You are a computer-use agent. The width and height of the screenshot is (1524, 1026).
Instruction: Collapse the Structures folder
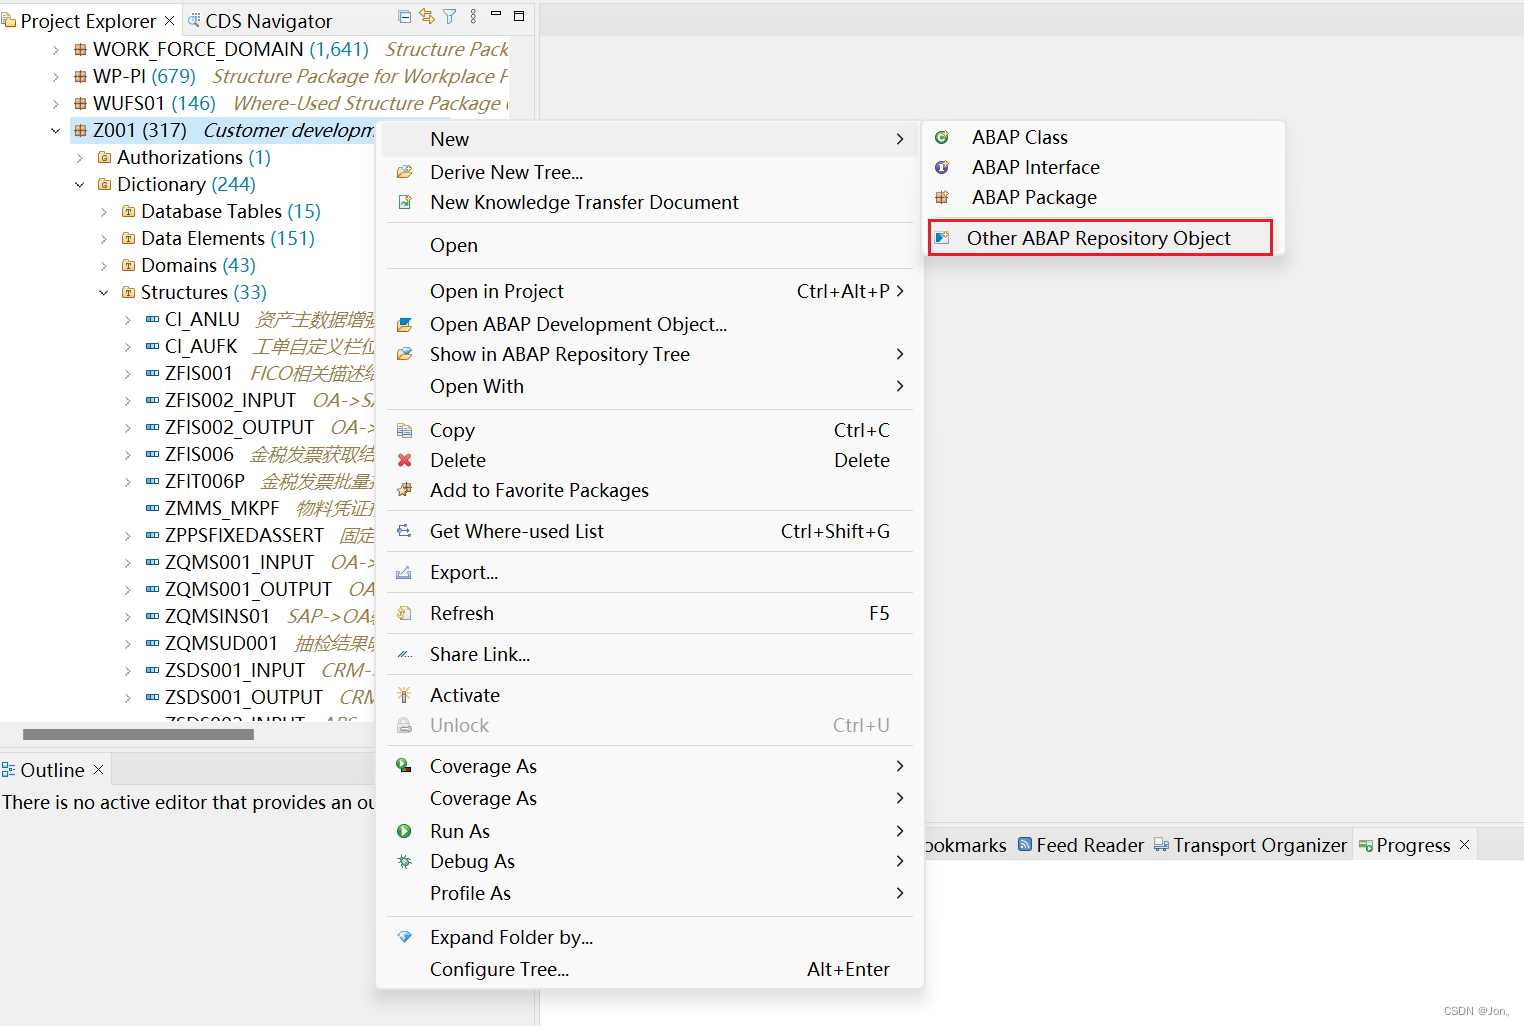pos(104,292)
